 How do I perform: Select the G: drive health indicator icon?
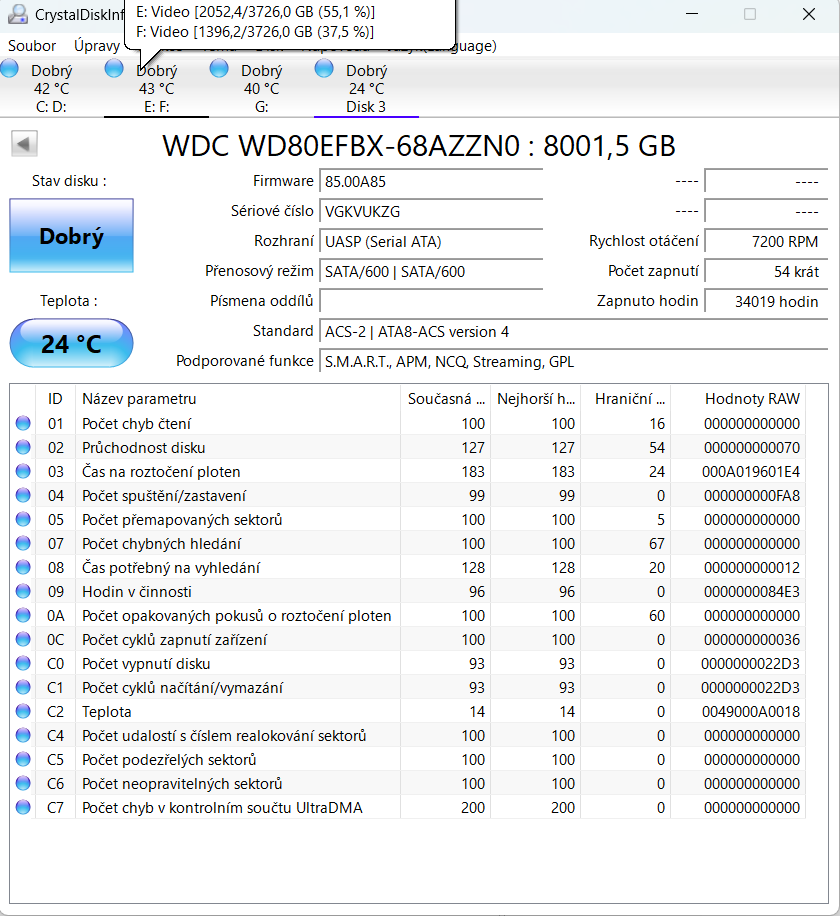[218, 68]
